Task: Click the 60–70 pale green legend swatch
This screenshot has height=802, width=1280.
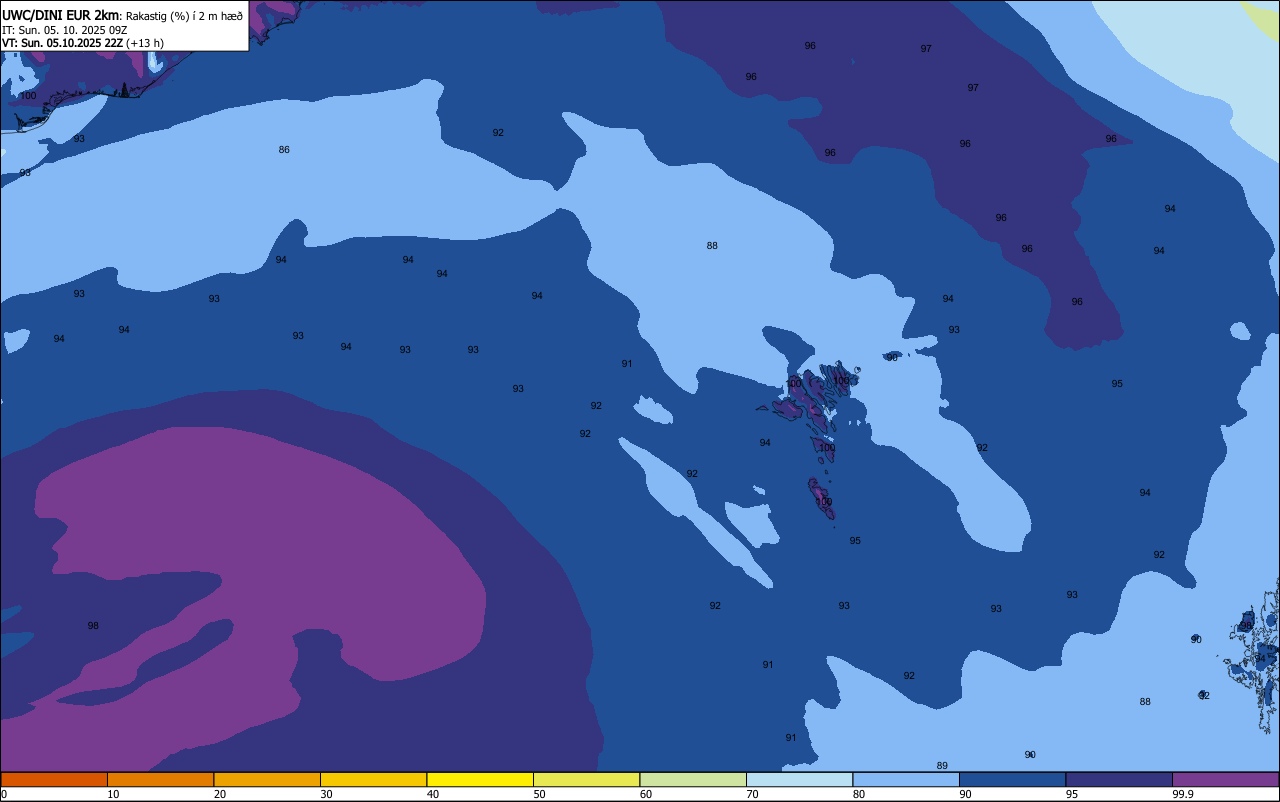Action: pos(693,779)
